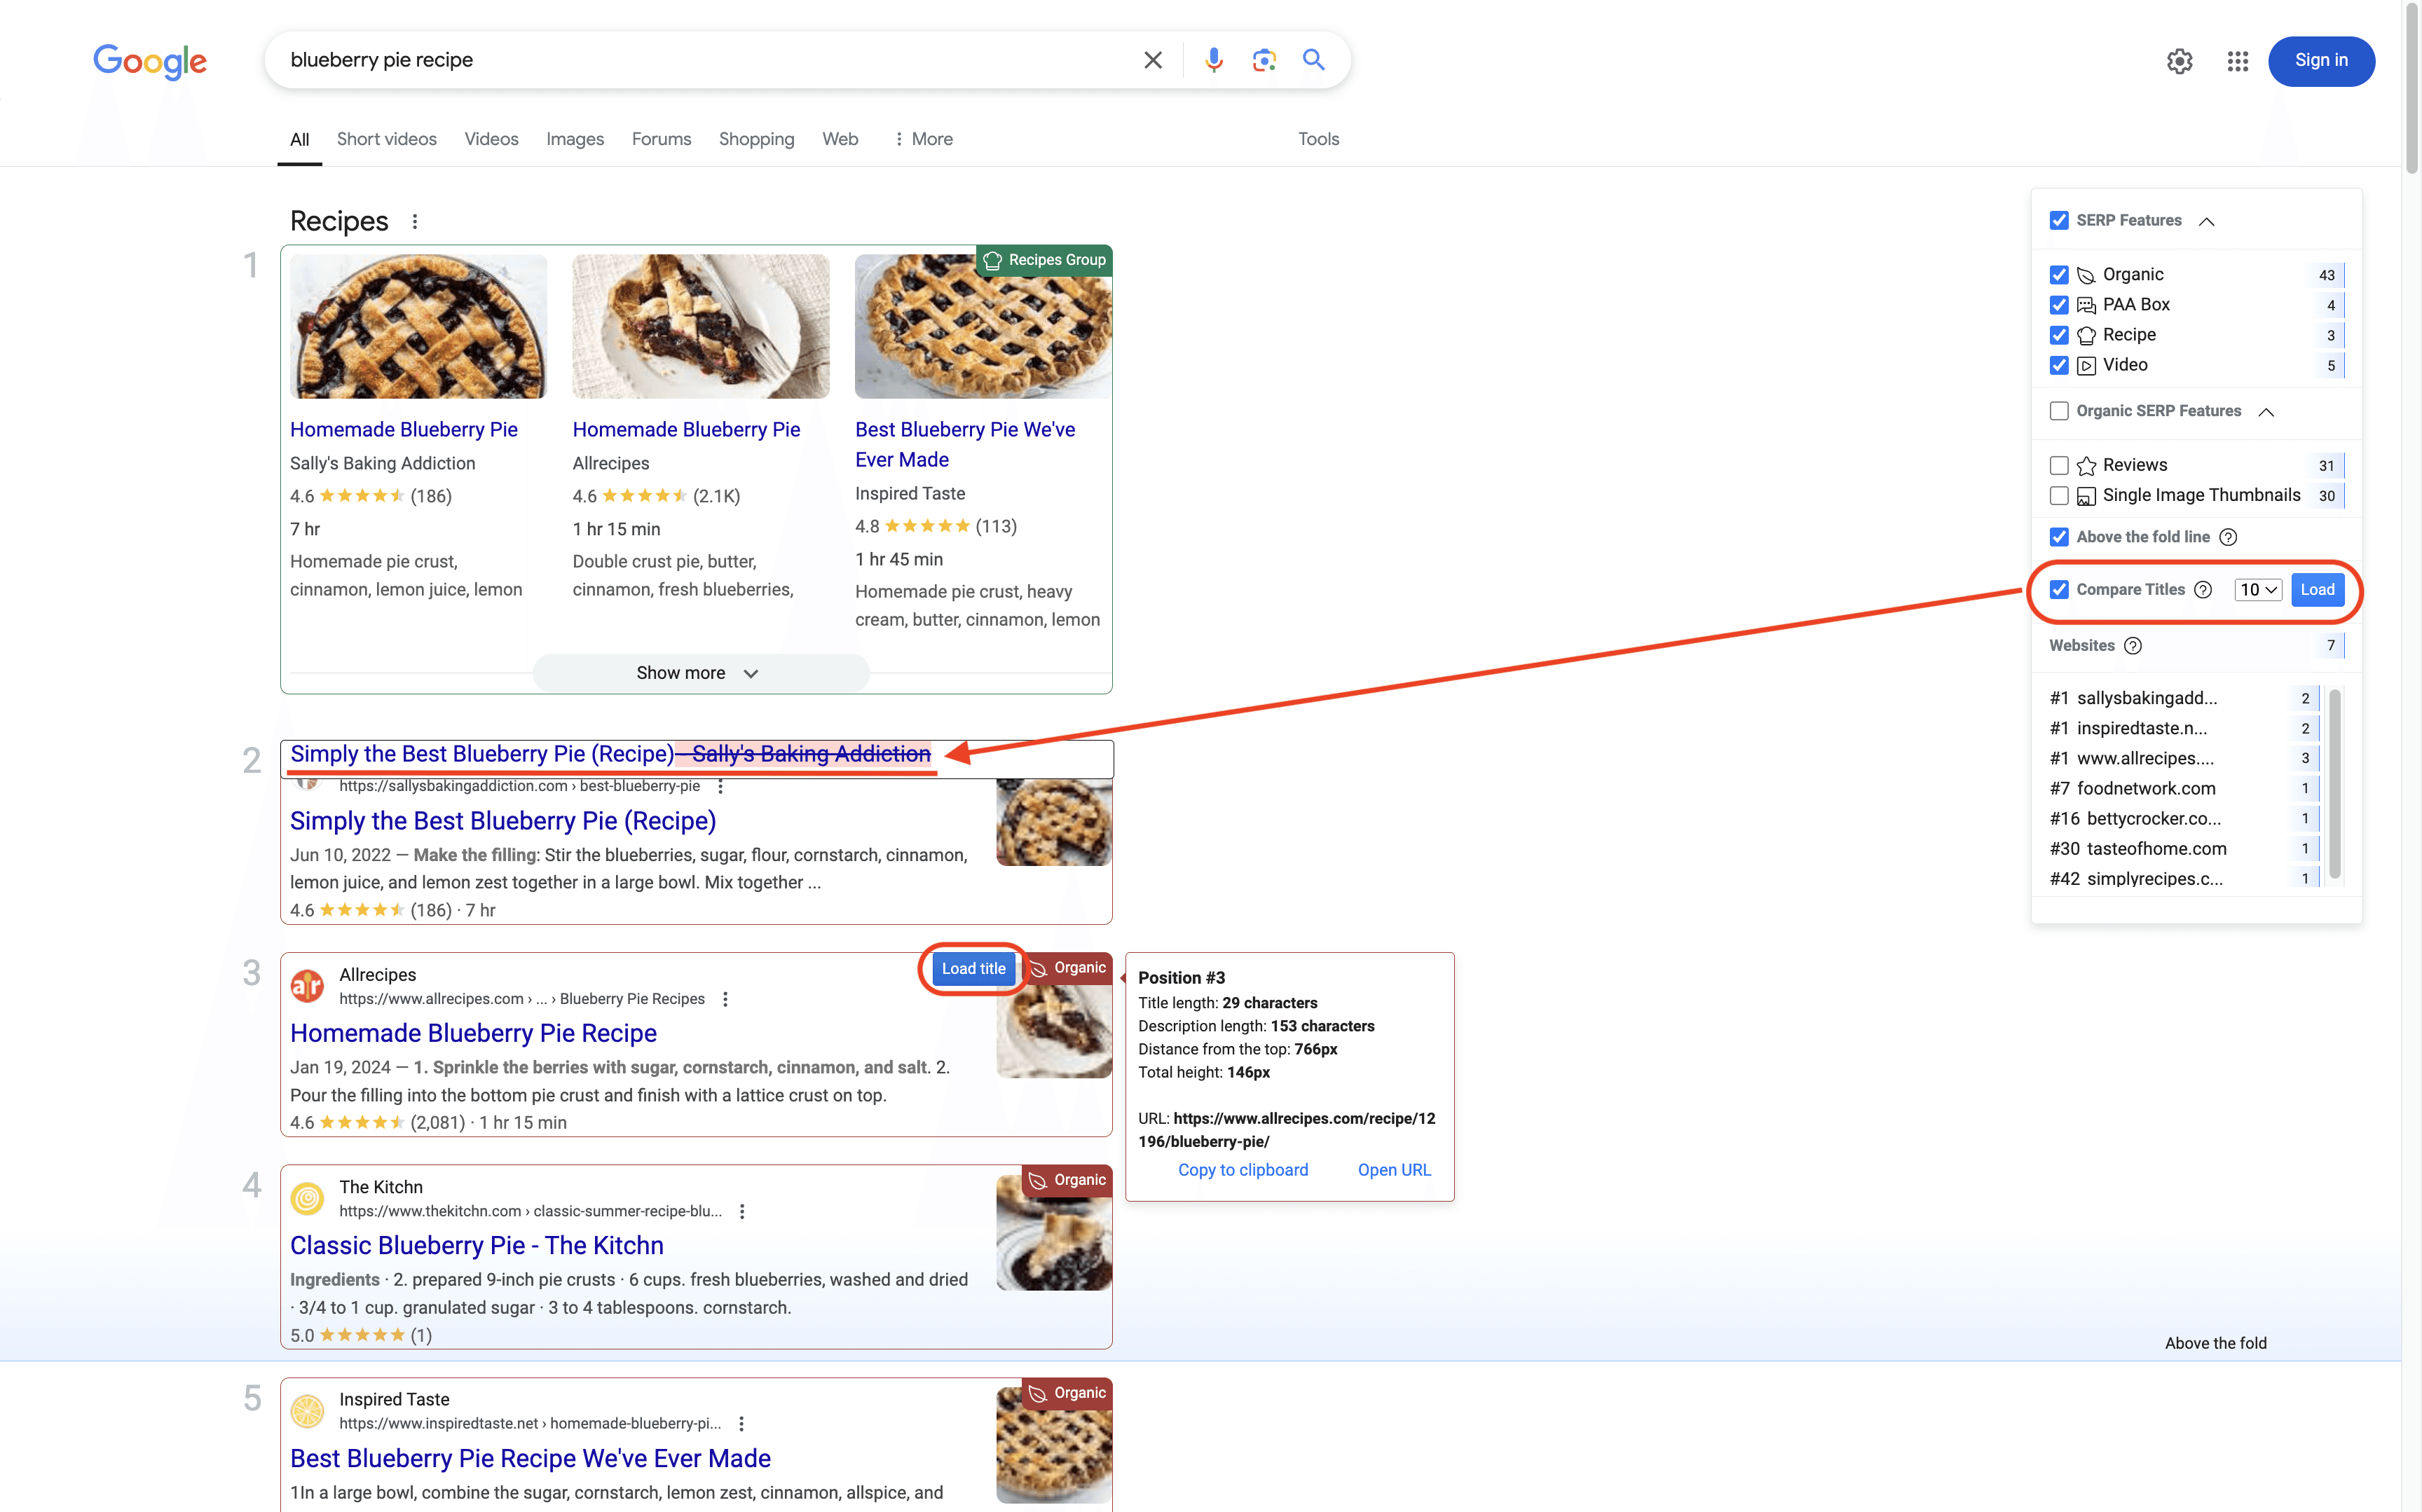Click Open URL in the position panel

coord(1394,1170)
